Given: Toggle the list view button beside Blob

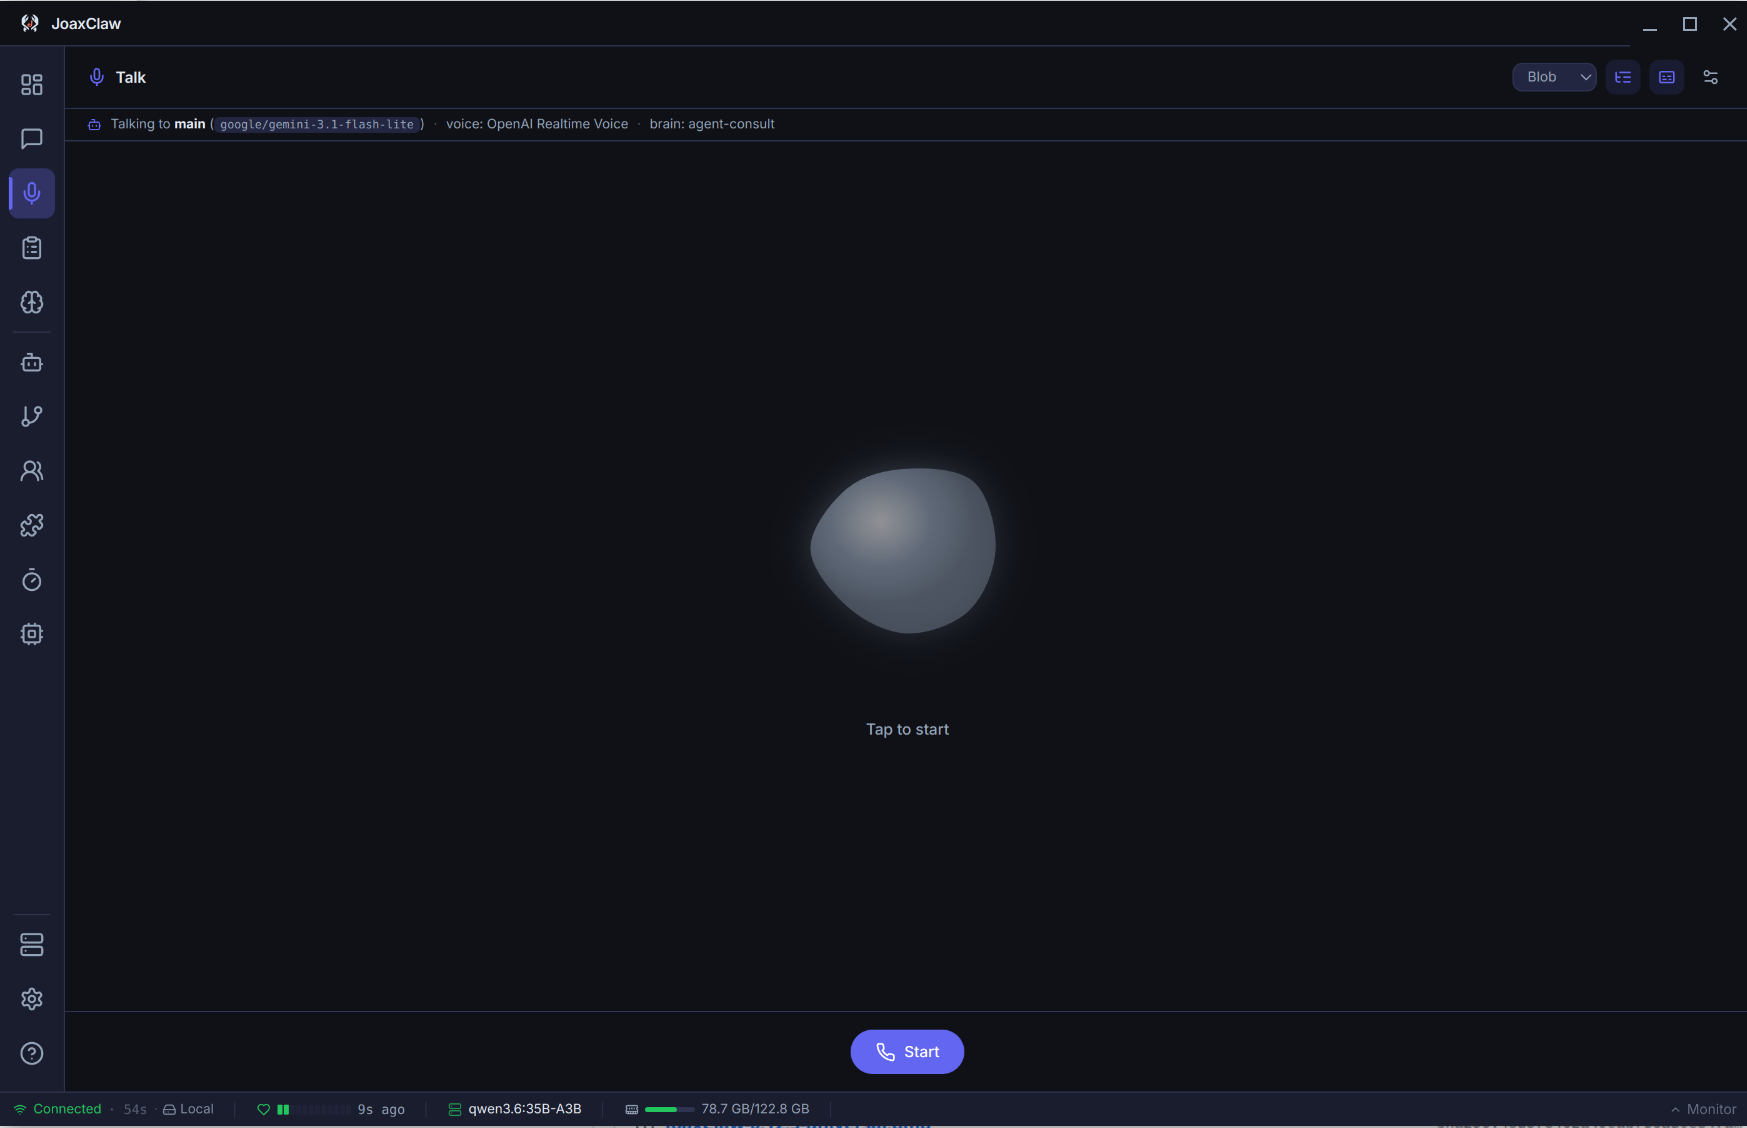Looking at the screenshot, I should click(1623, 77).
